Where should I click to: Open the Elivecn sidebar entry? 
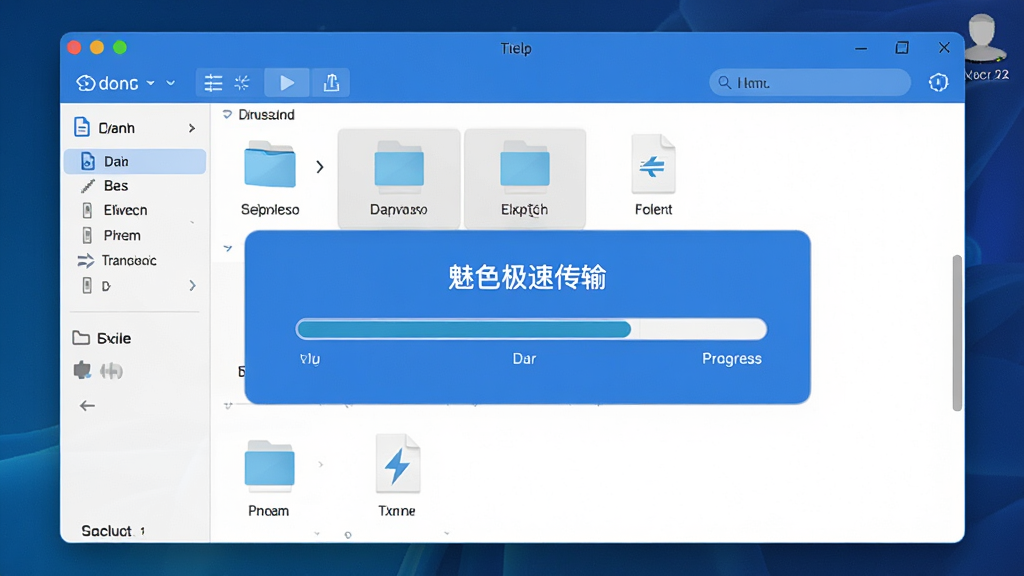[125, 210]
